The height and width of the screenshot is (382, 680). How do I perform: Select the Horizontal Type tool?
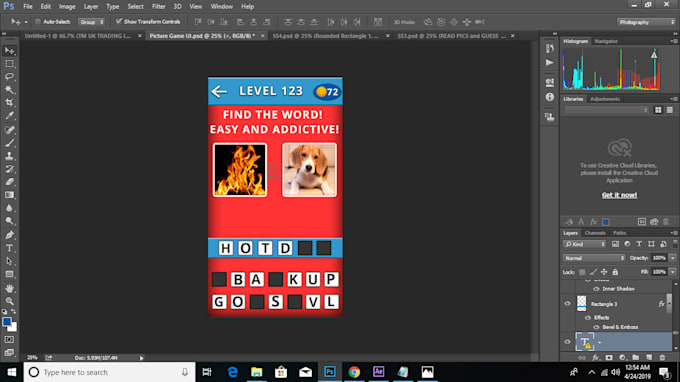9,248
